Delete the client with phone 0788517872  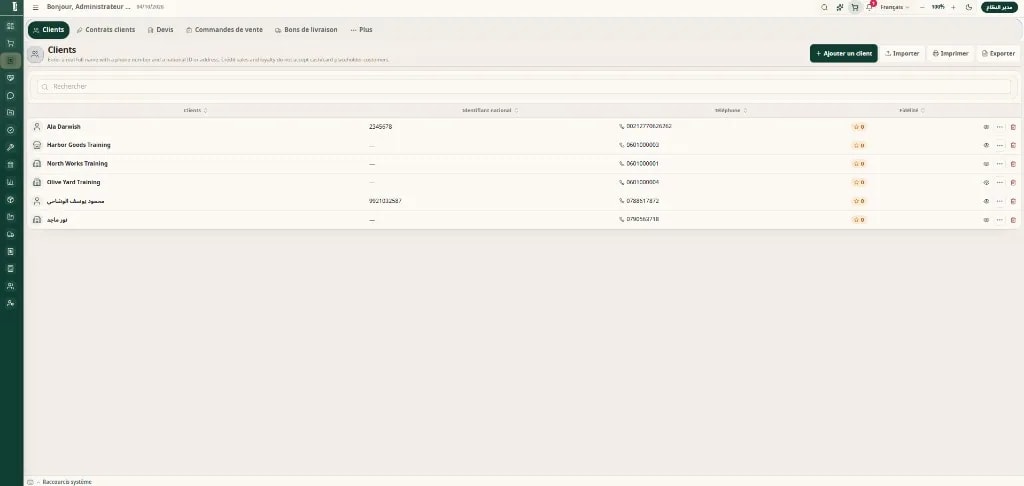[1013, 201]
